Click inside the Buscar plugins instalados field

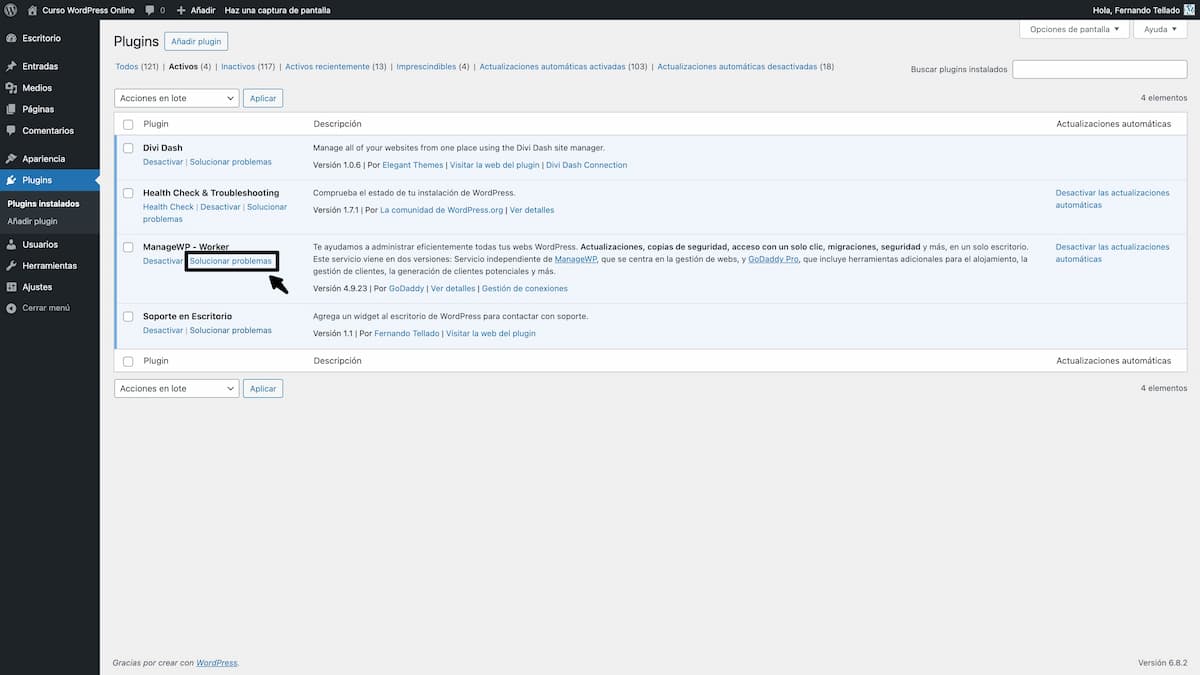(x=1098, y=68)
